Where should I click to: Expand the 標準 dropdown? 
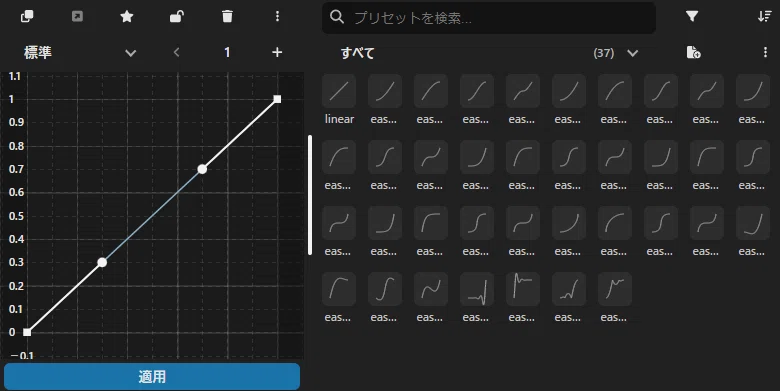(x=80, y=53)
